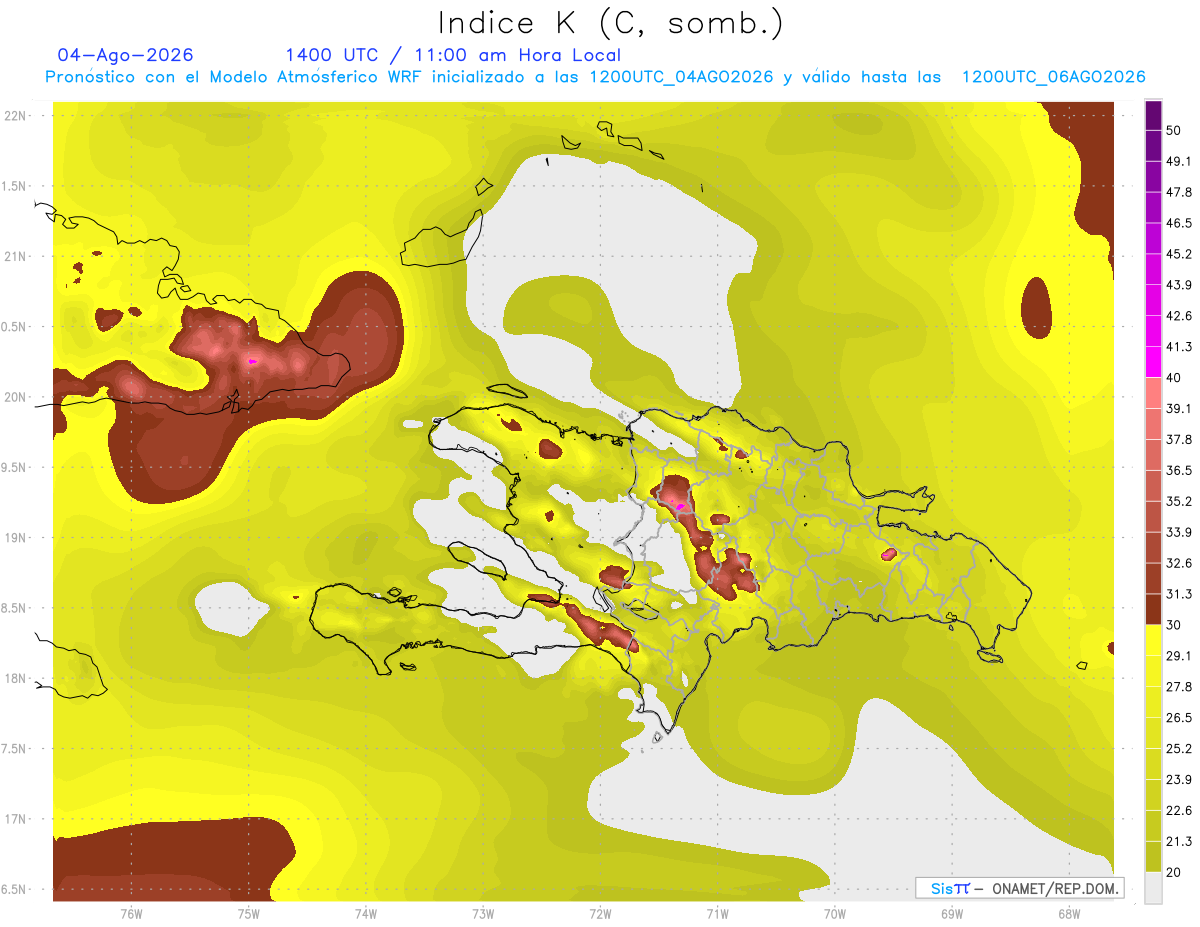Click the '26.5' color scale label
Screen dimensions: 1200x927
(1179, 717)
